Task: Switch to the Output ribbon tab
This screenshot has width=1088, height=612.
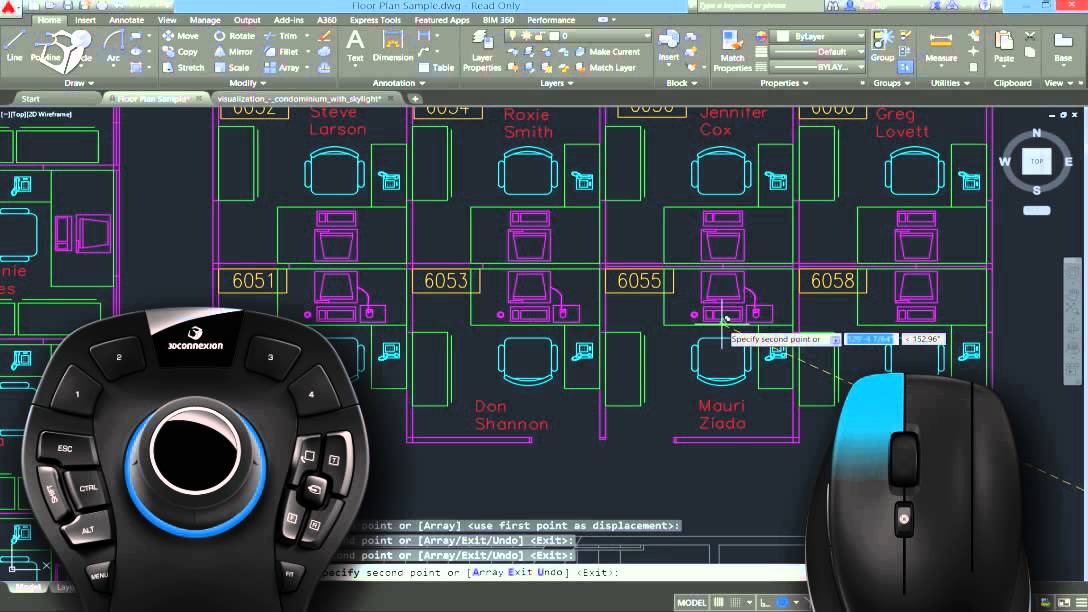Action: [247, 20]
